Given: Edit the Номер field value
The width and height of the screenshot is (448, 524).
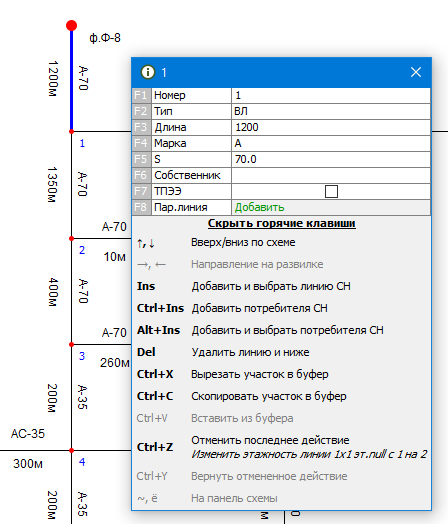Looking at the screenshot, I should click(331, 96).
